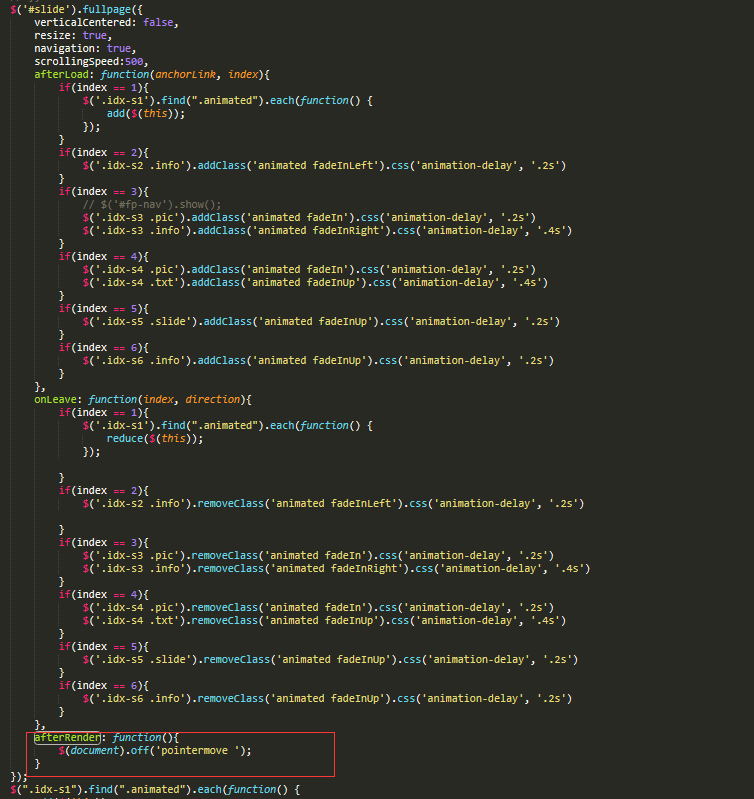Image resolution: width=754 pixels, height=799 pixels.
Task: Click the .idx-s6 .info addClass fadeInUp line
Action: pos(318,361)
